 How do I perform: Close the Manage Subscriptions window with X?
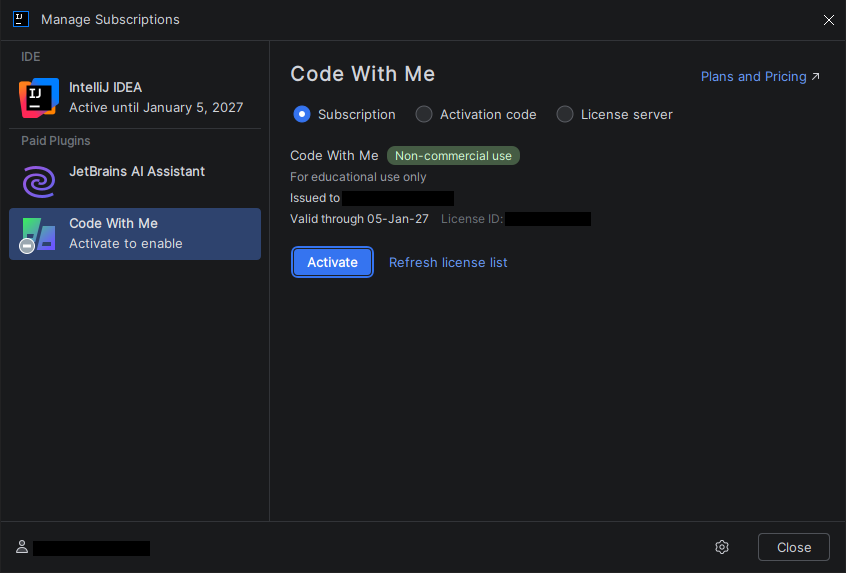pyautogui.click(x=828, y=19)
